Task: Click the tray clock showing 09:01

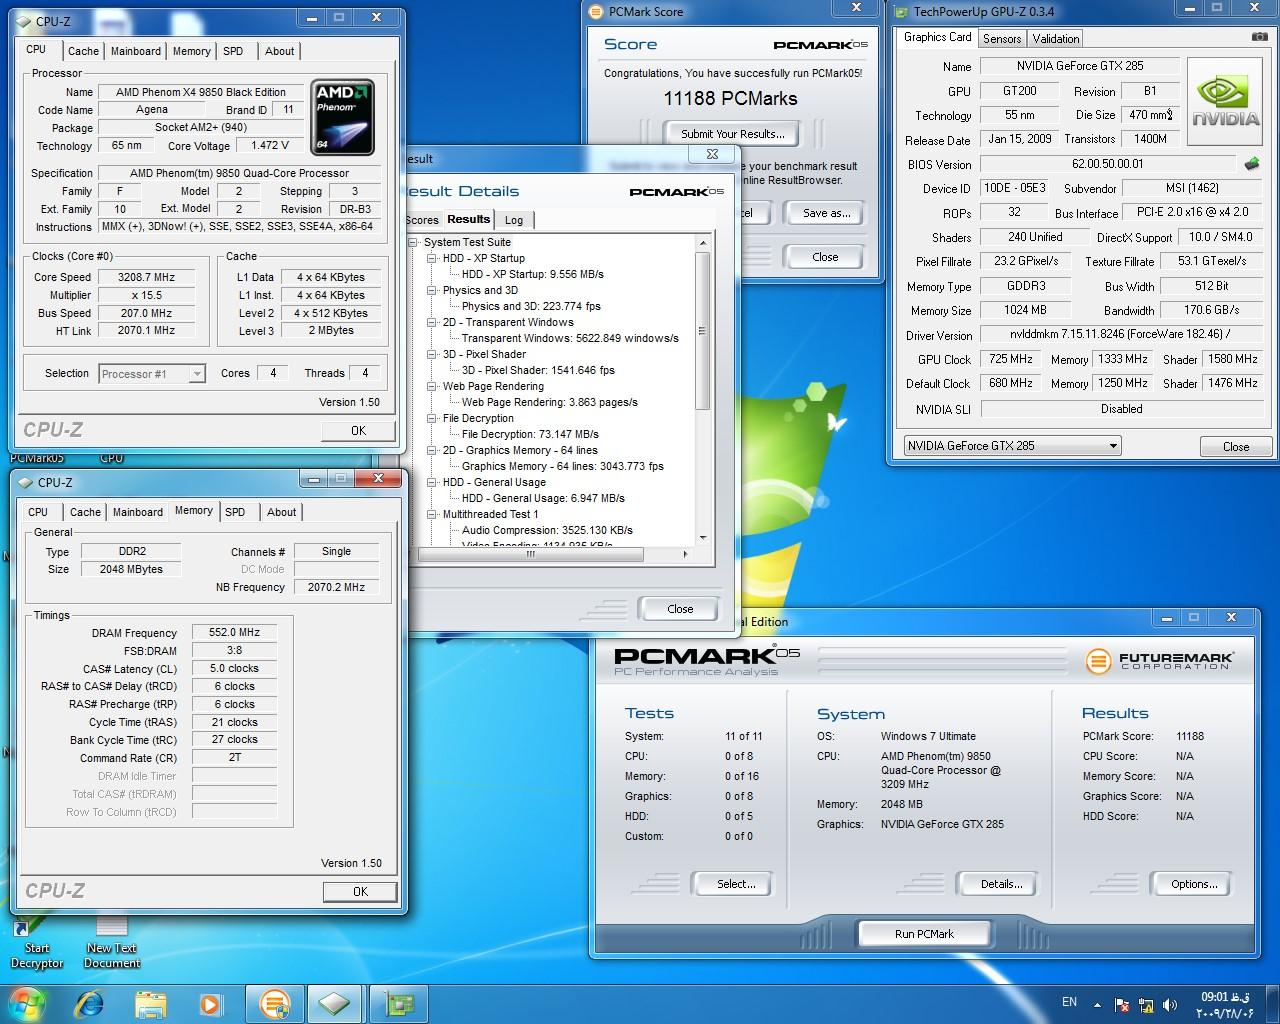Action: click(x=1226, y=1004)
